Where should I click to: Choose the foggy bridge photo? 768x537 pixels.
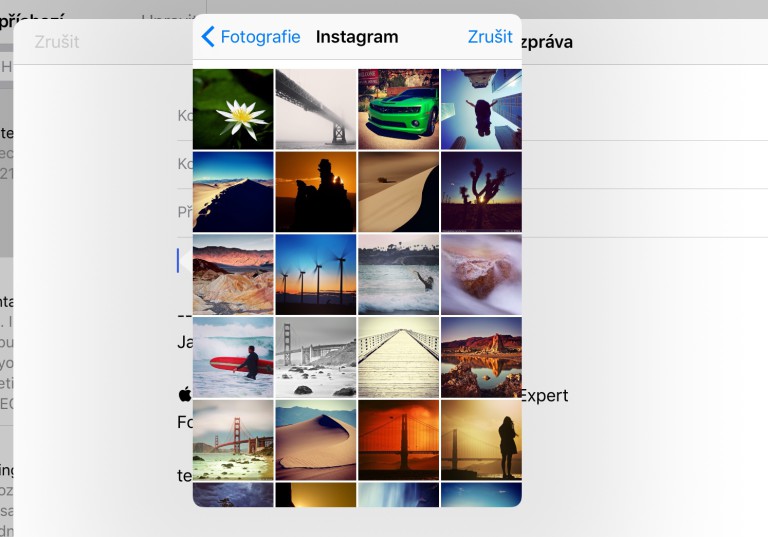316,109
